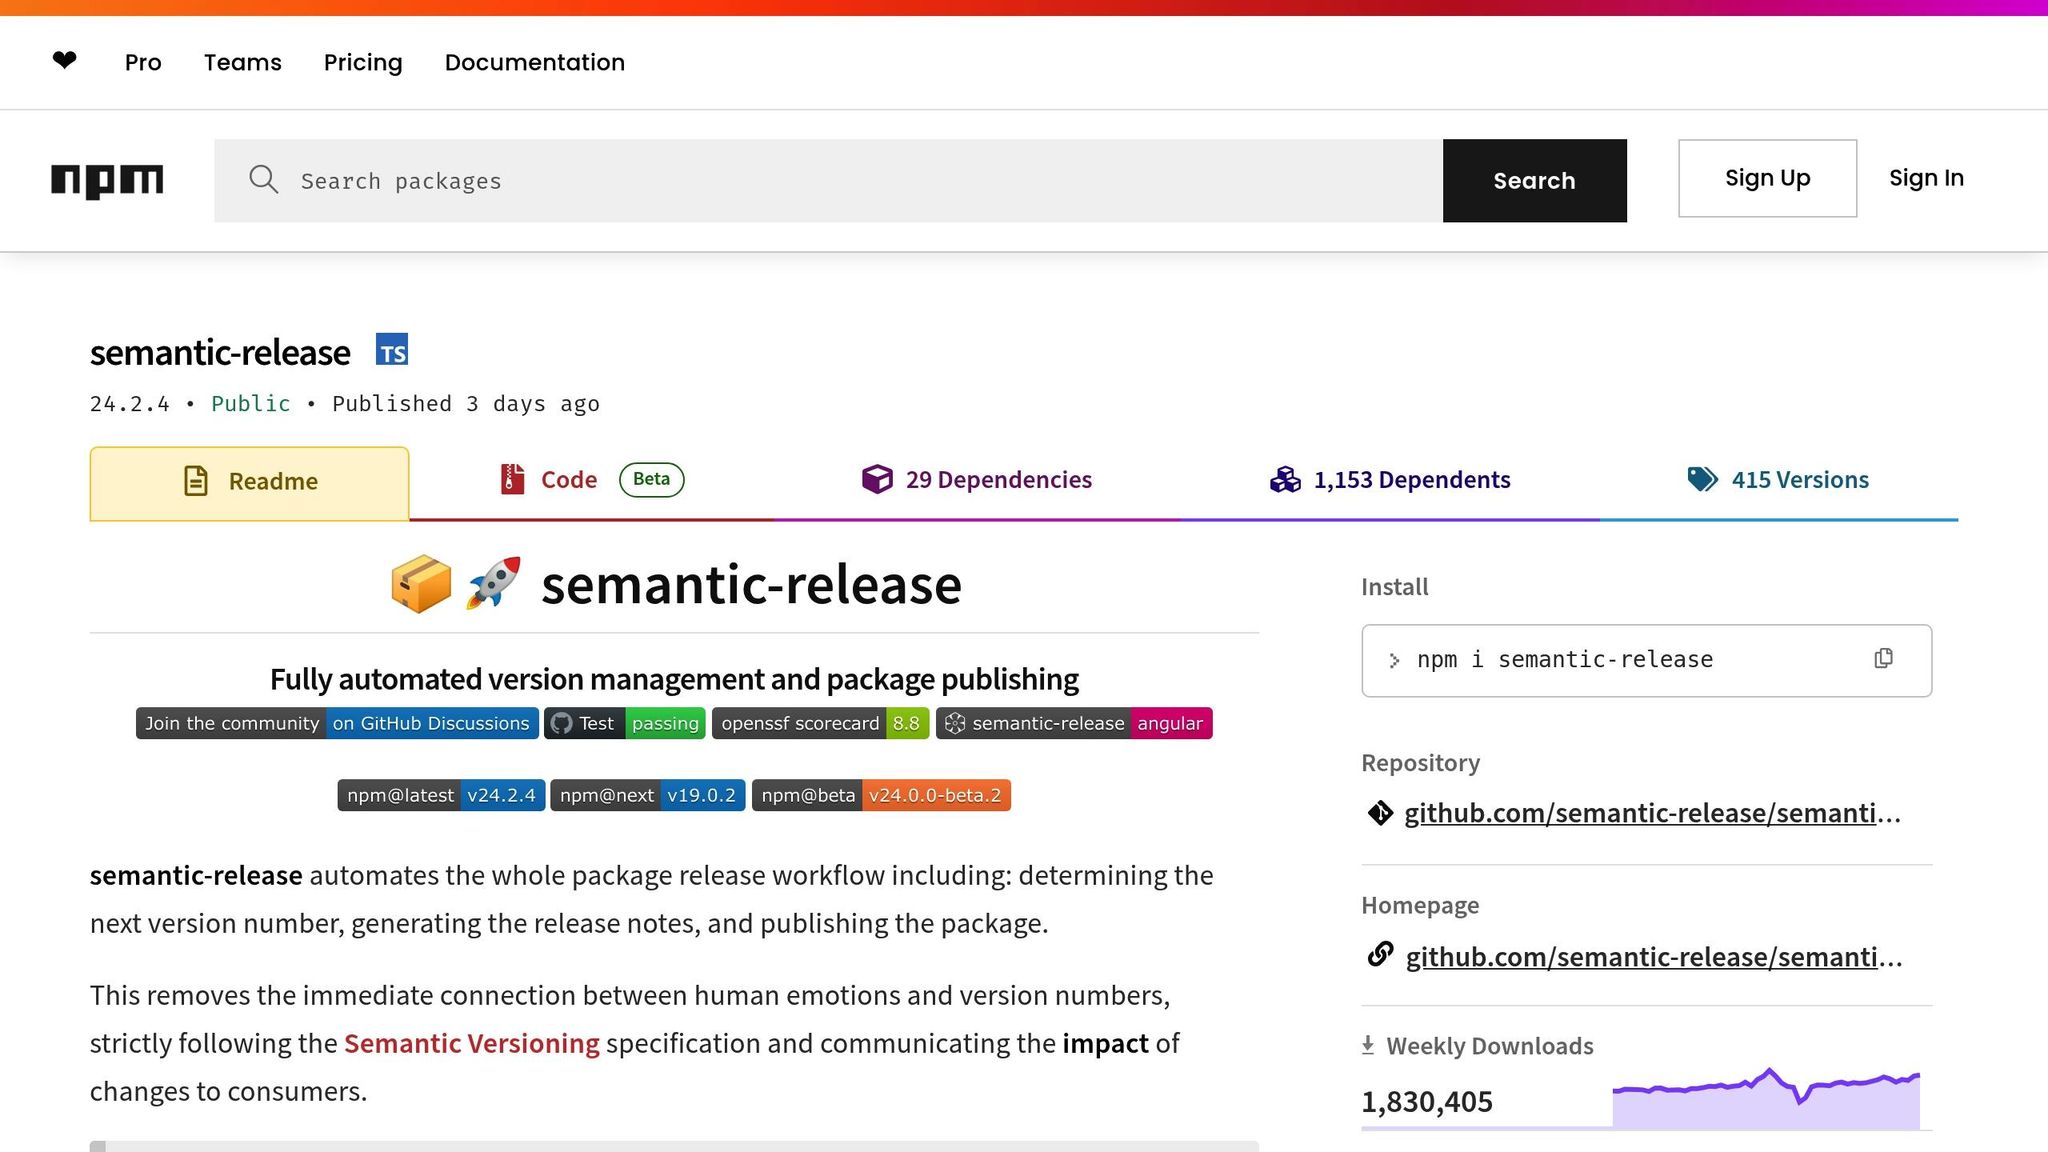
Task: Click the npm i semantic-release command box
Action: (x=1646, y=660)
